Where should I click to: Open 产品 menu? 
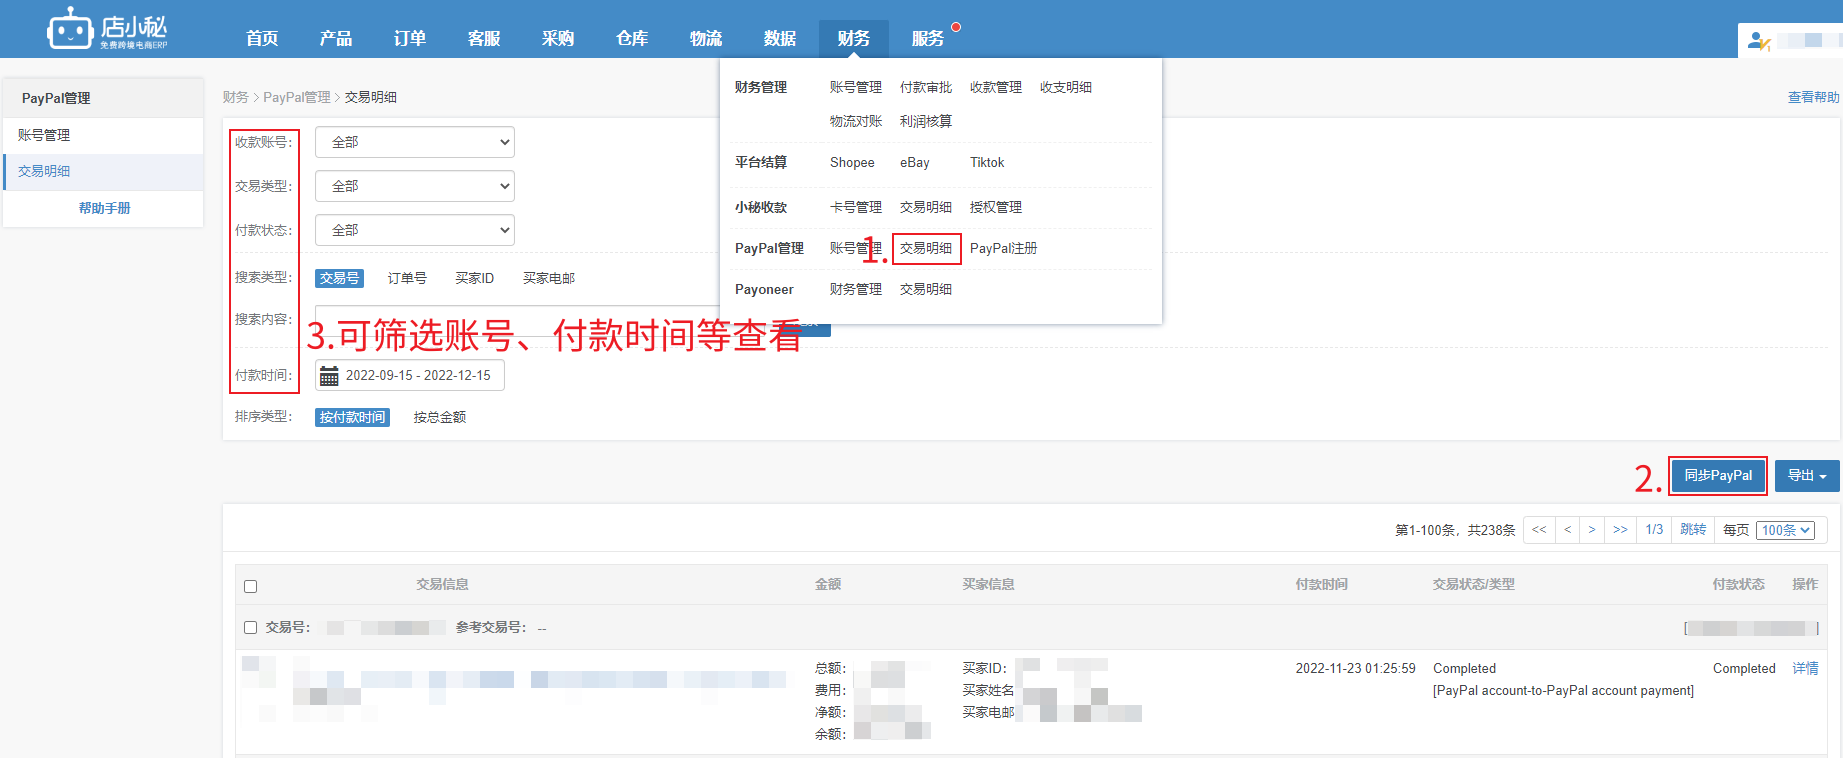click(336, 38)
